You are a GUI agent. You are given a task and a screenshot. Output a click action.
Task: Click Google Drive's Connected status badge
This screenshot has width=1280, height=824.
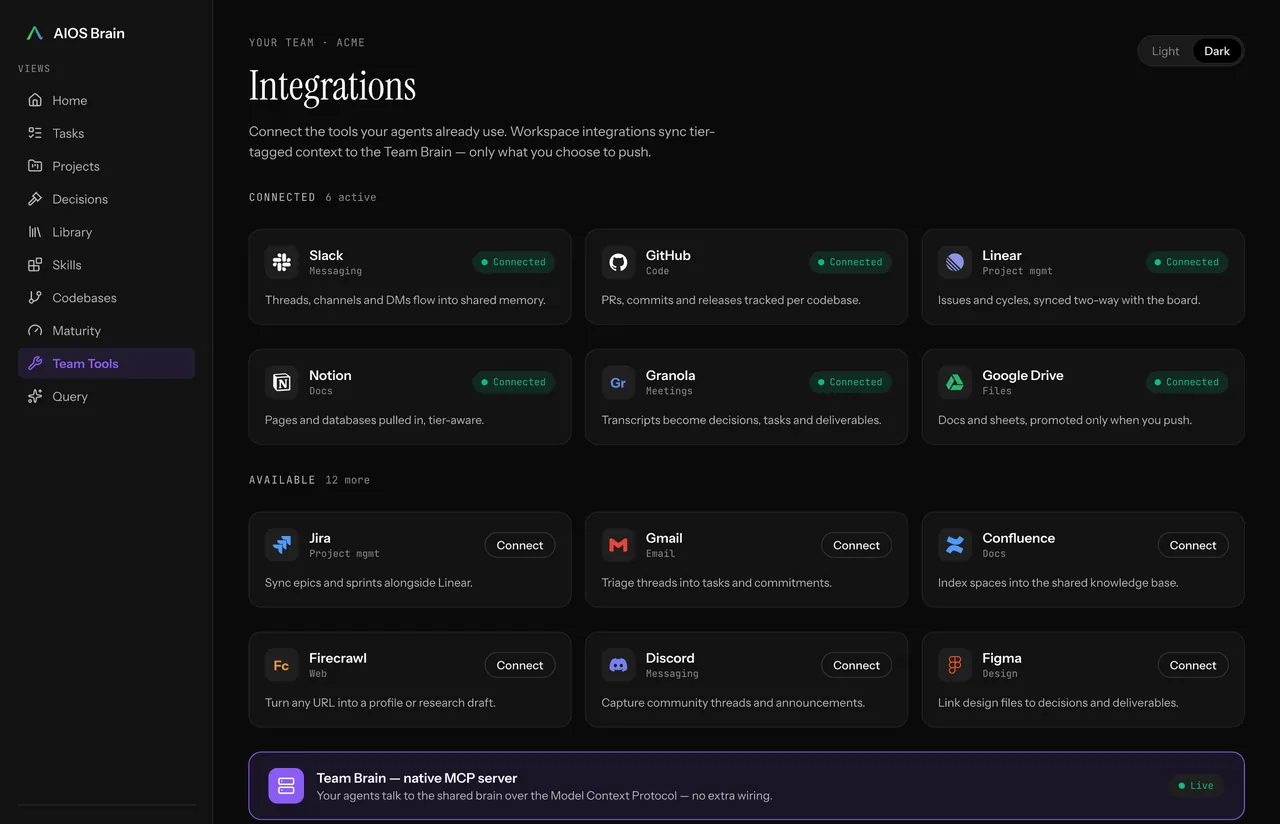tap(1187, 382)
